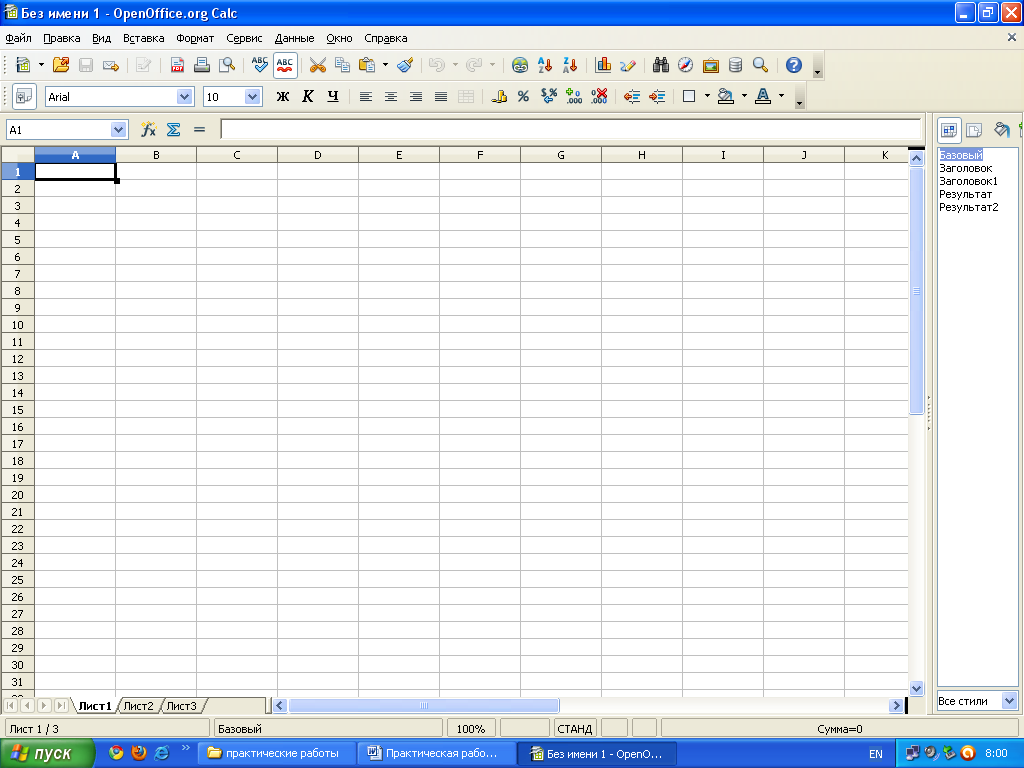
Task: Apply Percent number format icon
Action: tap(523, 97)
